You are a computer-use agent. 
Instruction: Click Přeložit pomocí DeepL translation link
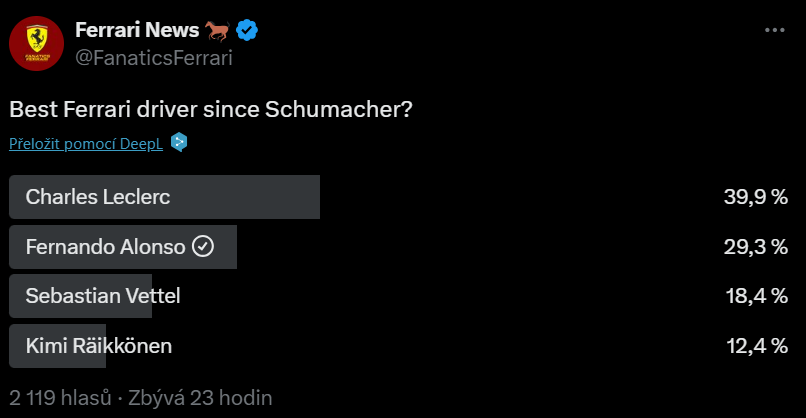[x=86, y=143]
